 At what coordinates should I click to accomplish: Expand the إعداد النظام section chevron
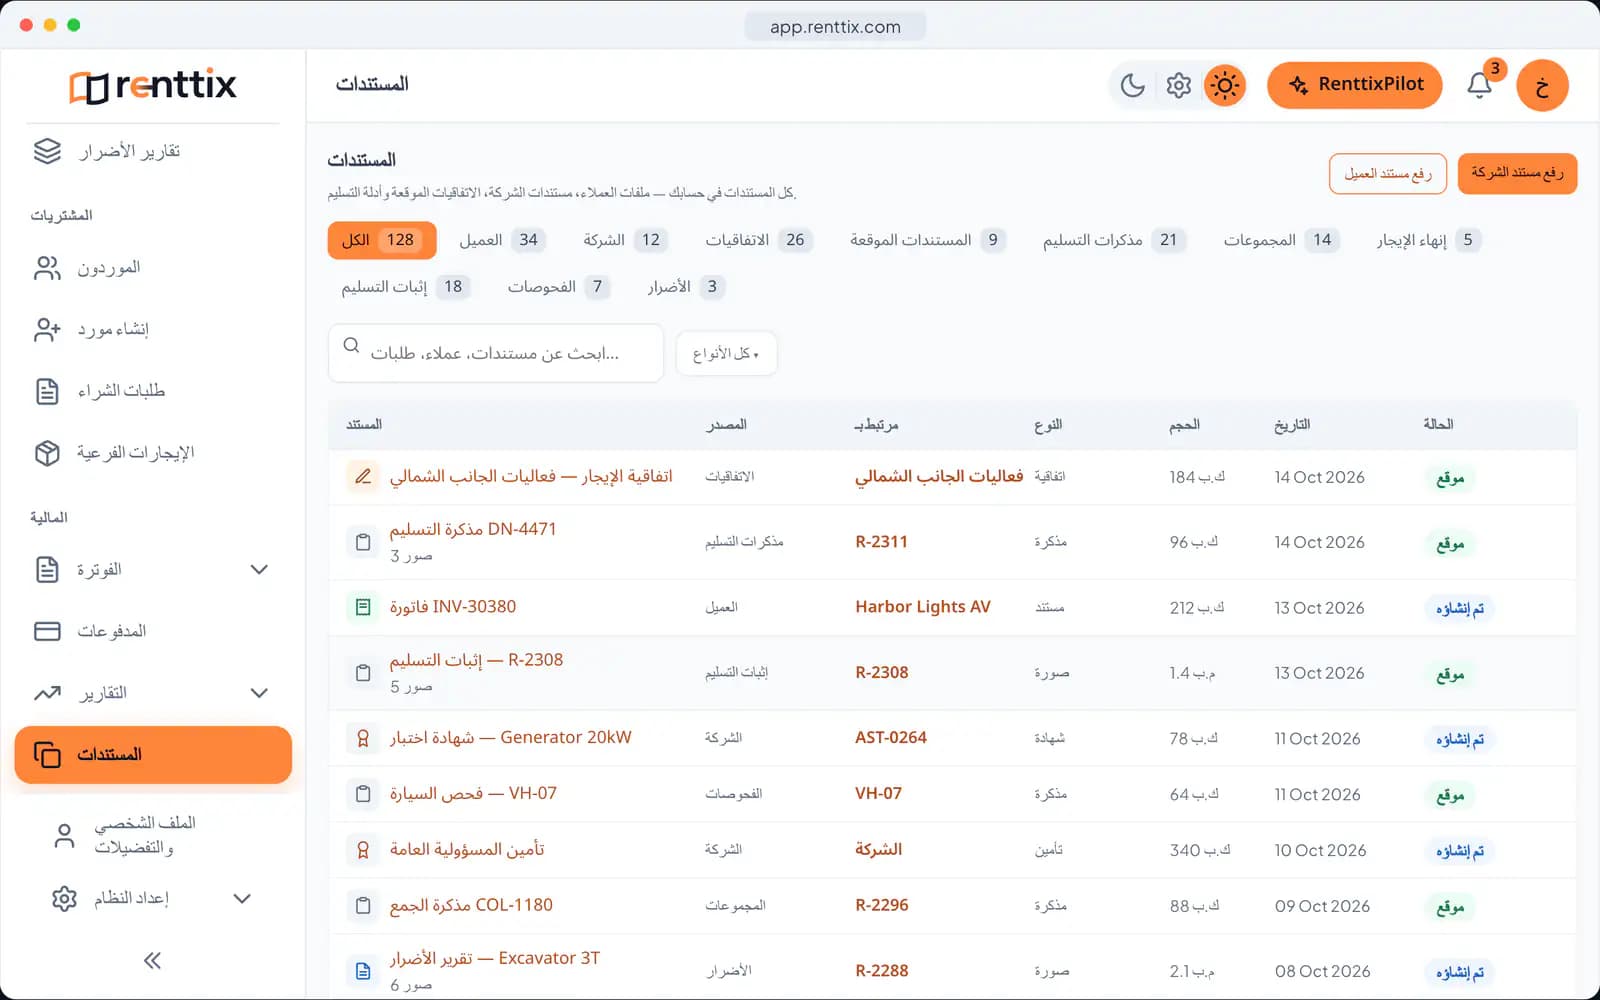point(242,898)
